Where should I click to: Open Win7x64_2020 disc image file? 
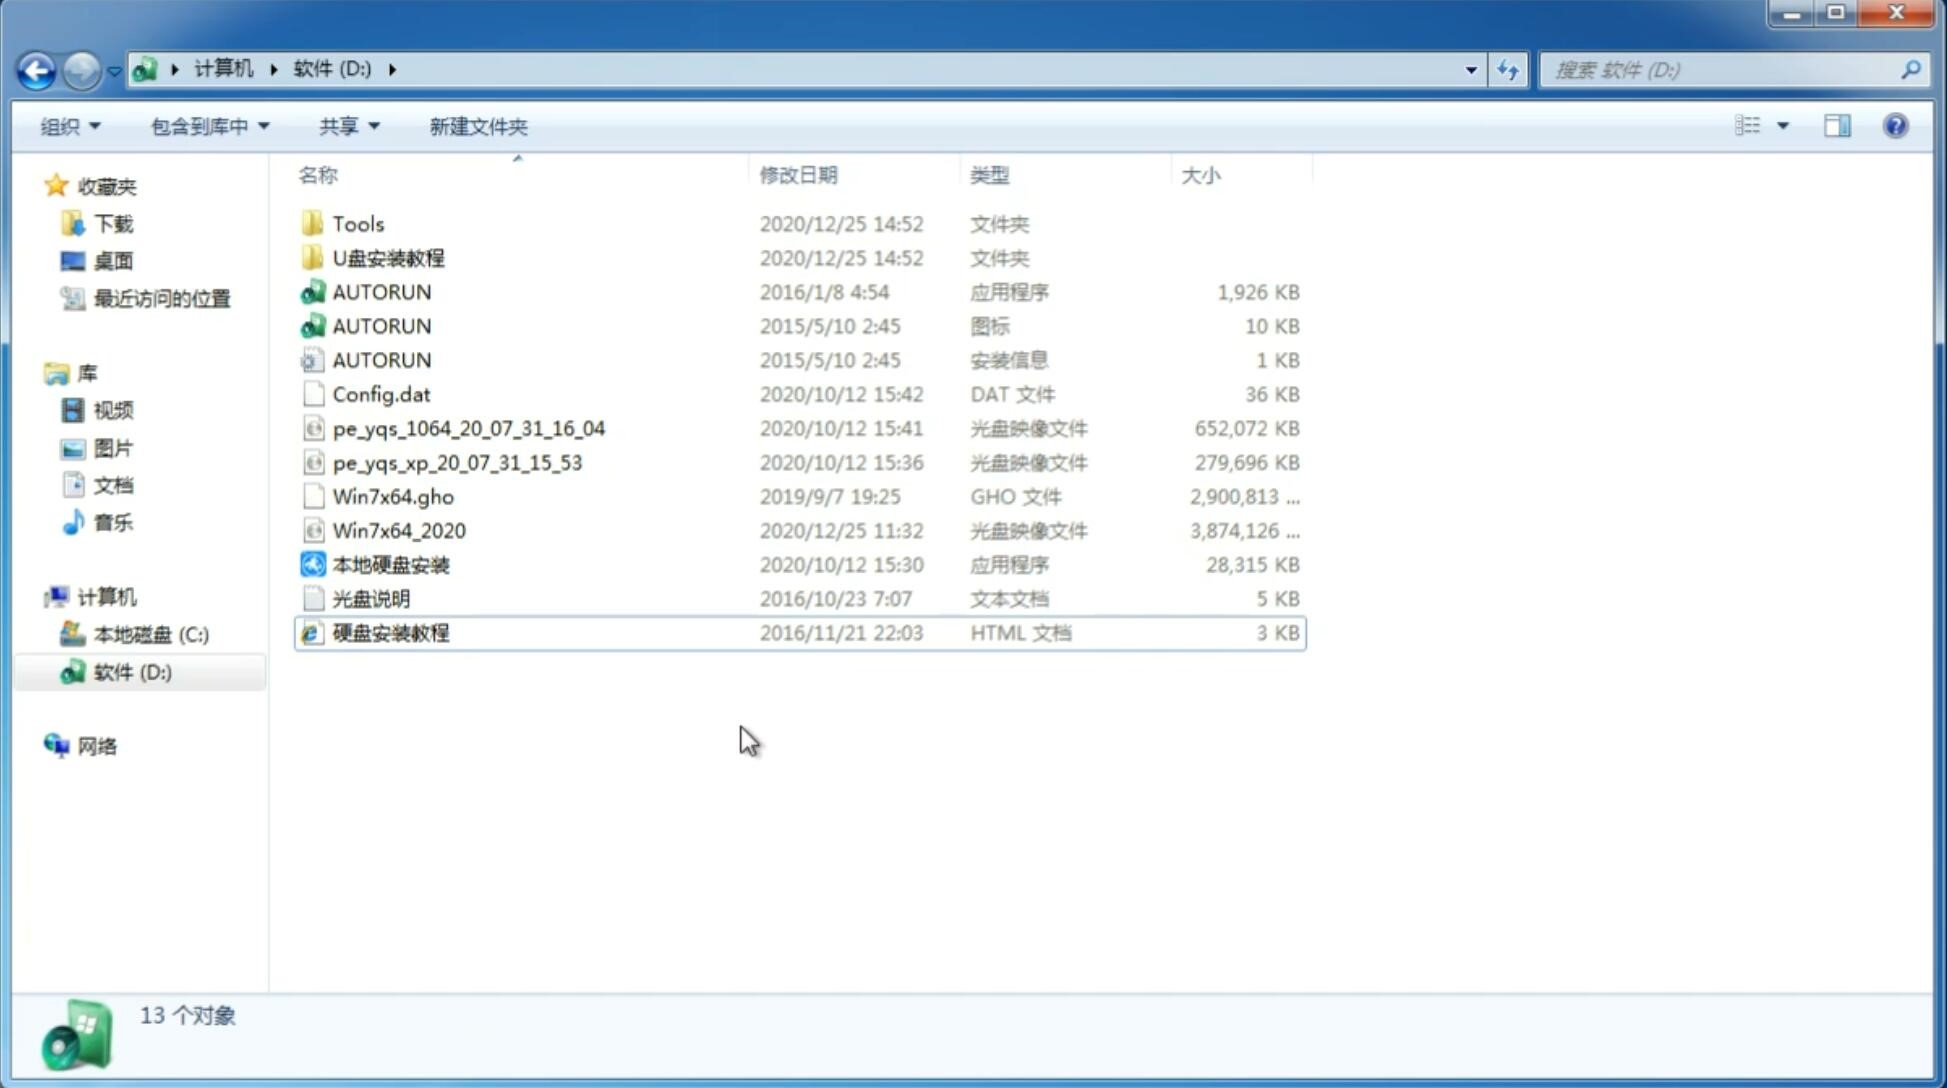click(x=397, y=531)
